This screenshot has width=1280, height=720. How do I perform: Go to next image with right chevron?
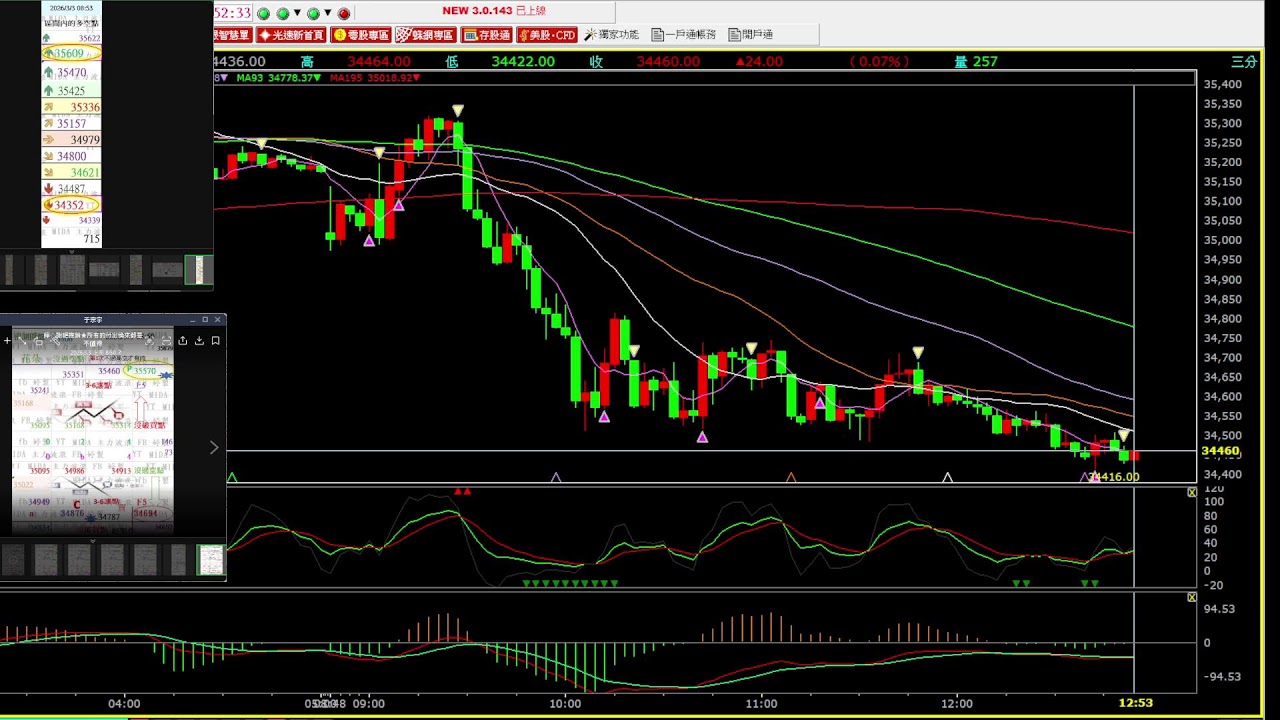(213, 447)
